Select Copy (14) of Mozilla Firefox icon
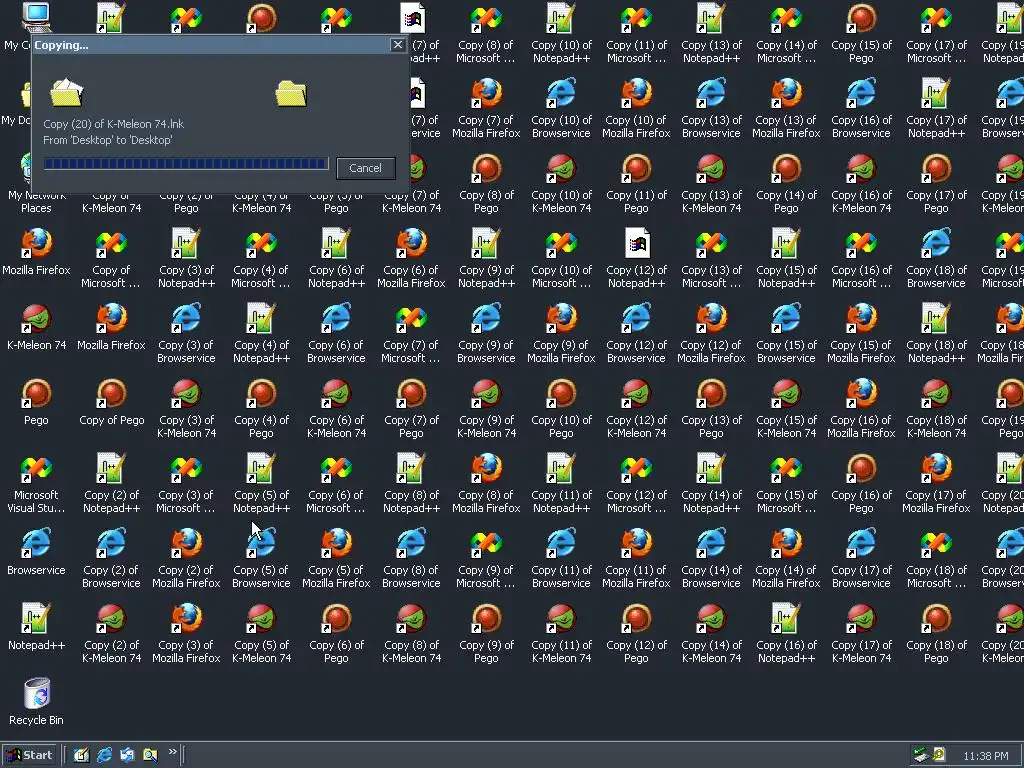 pyautogui.click(x=786, y=543)
